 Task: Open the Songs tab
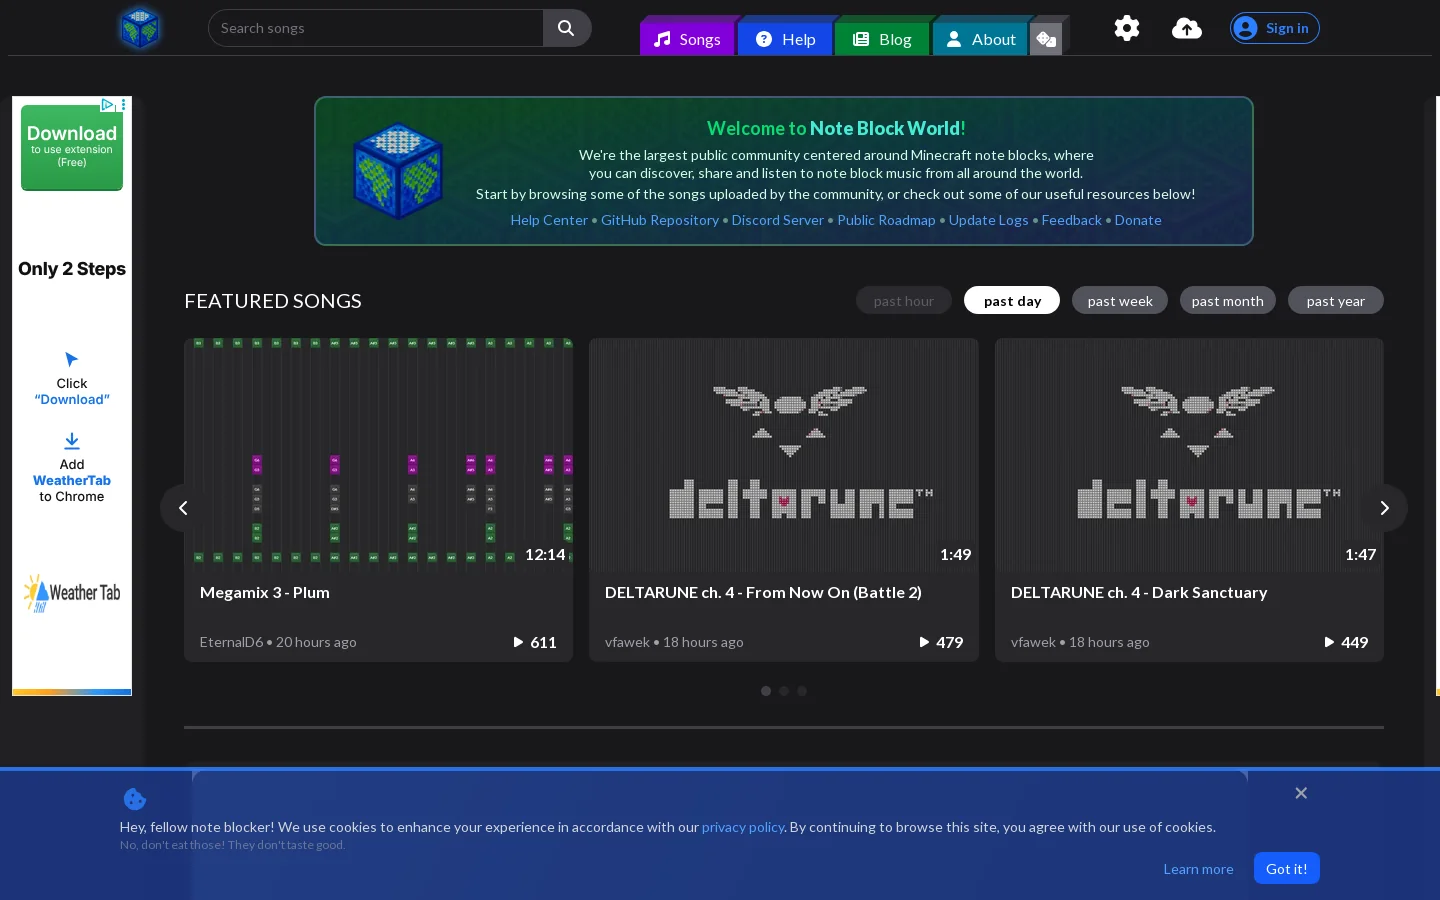687,39
